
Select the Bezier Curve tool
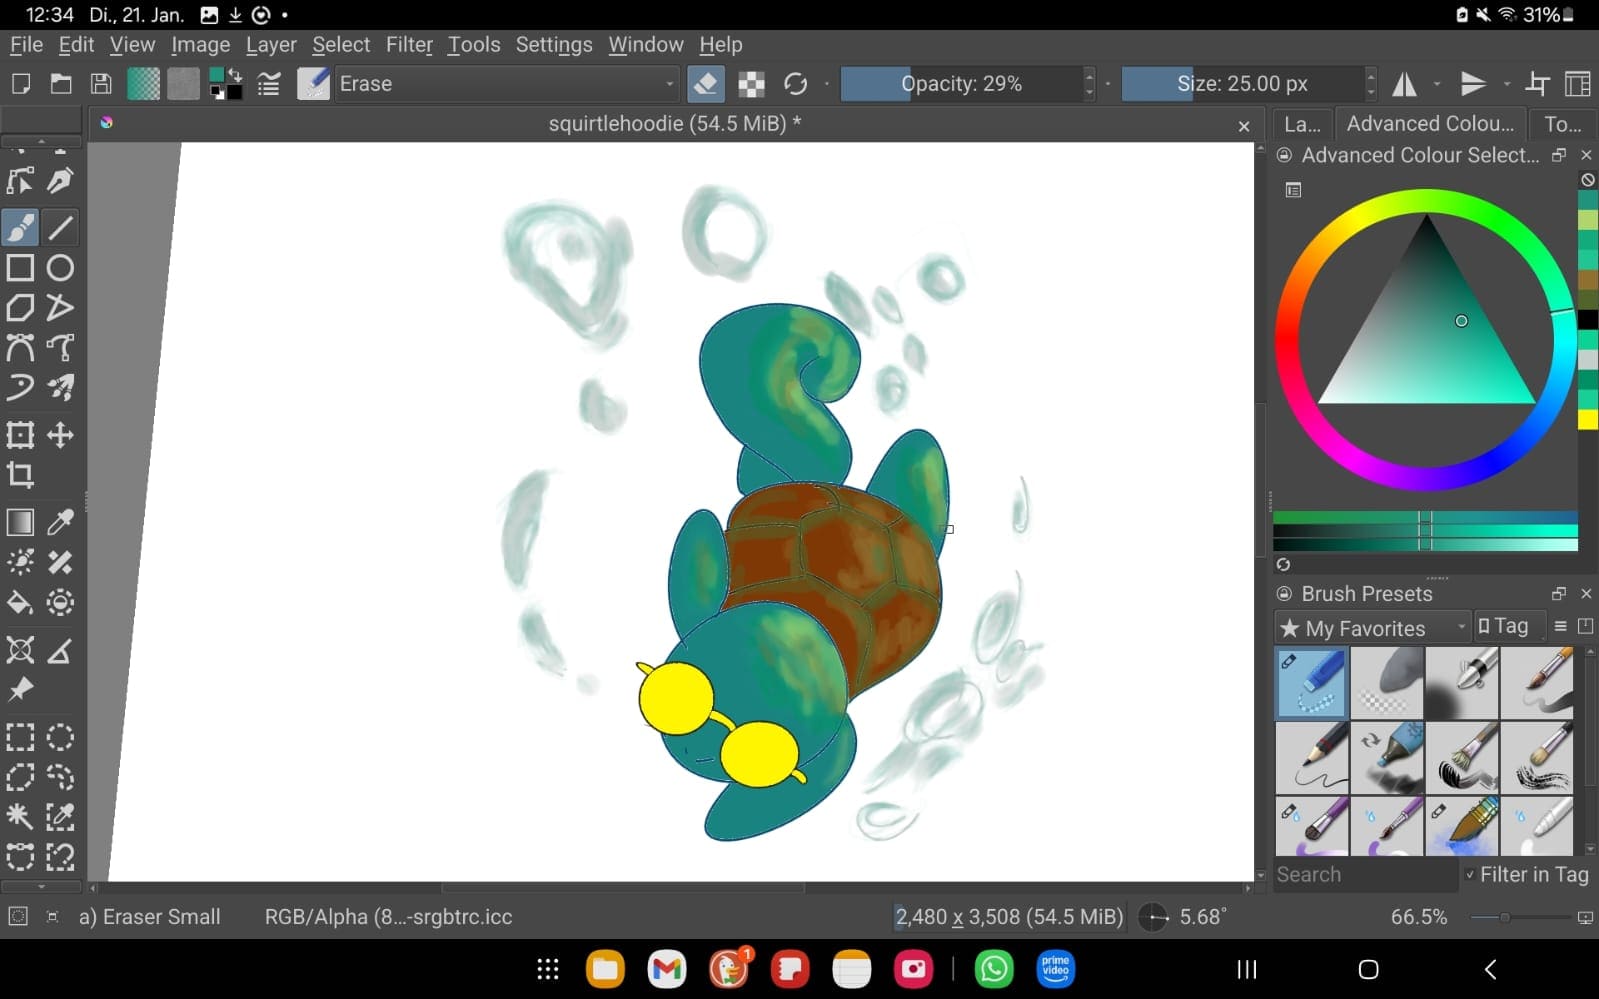[x=20, y=348]
